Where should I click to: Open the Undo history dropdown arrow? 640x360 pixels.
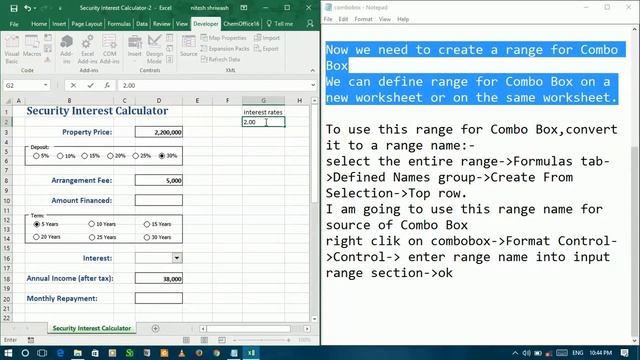tap(35, 8)
